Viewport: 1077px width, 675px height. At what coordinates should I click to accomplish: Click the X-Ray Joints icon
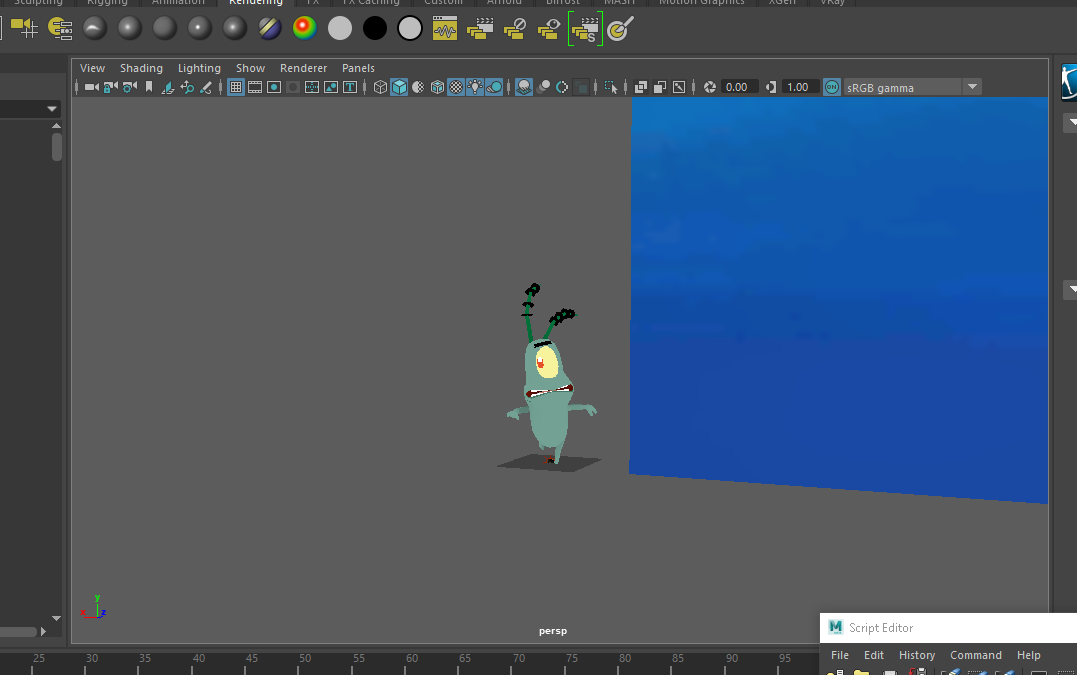(x=679, y=87)
